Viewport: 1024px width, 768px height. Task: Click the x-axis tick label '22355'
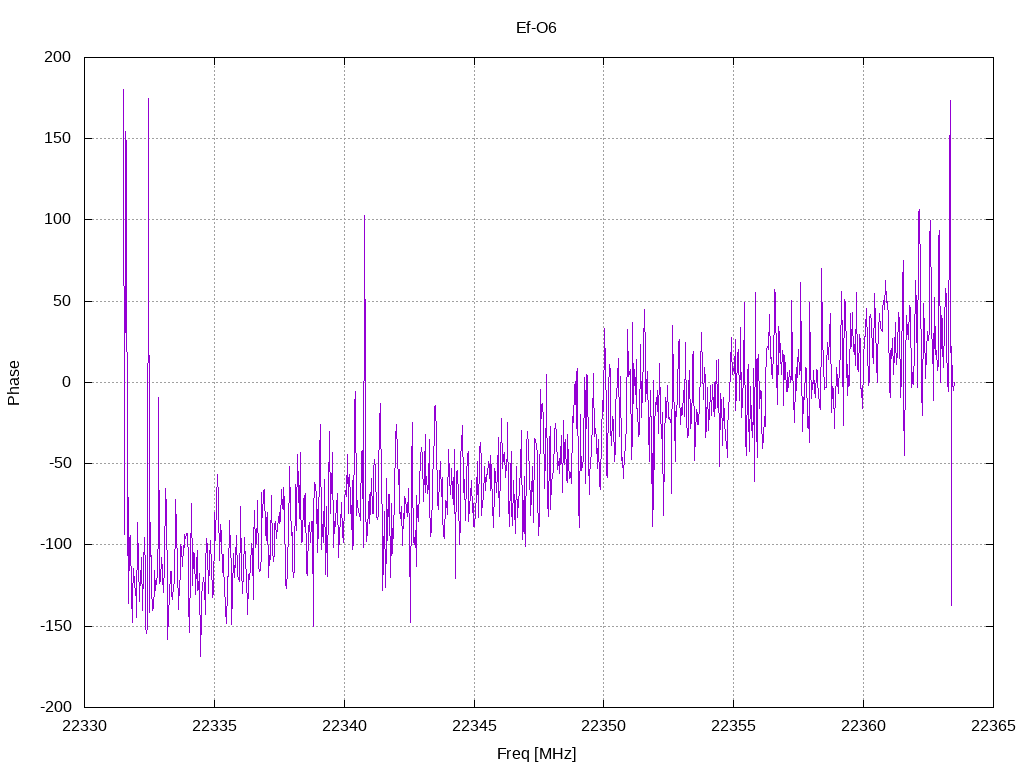(x=733, y=726)
